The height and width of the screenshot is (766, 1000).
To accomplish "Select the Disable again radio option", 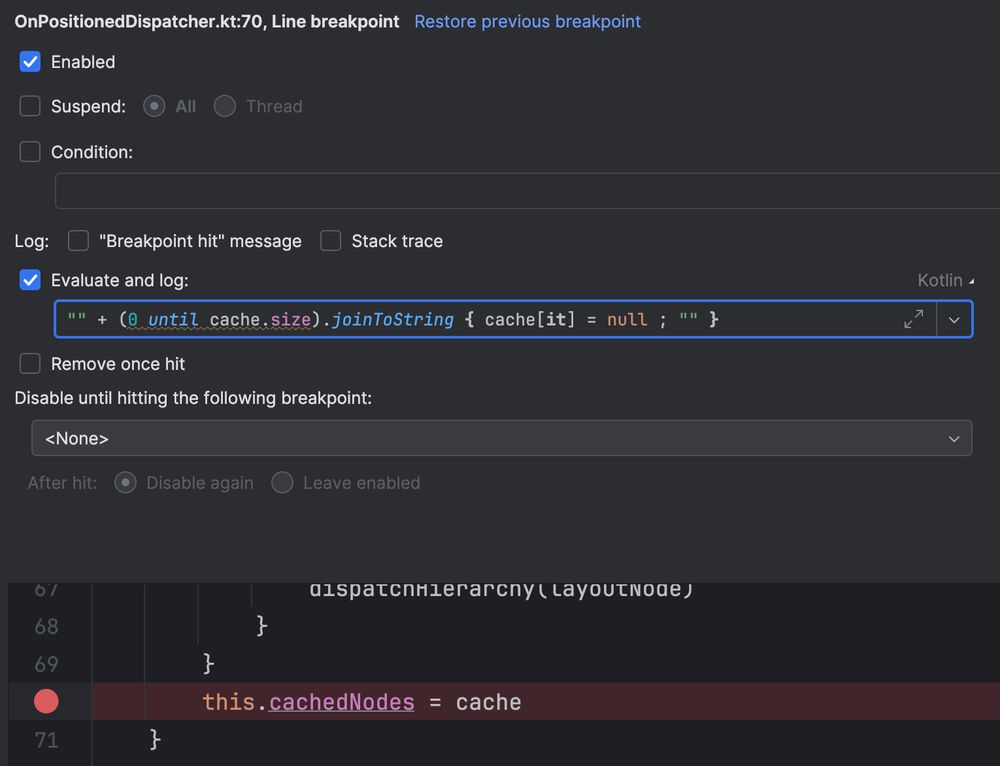I will tap(125, 483).
